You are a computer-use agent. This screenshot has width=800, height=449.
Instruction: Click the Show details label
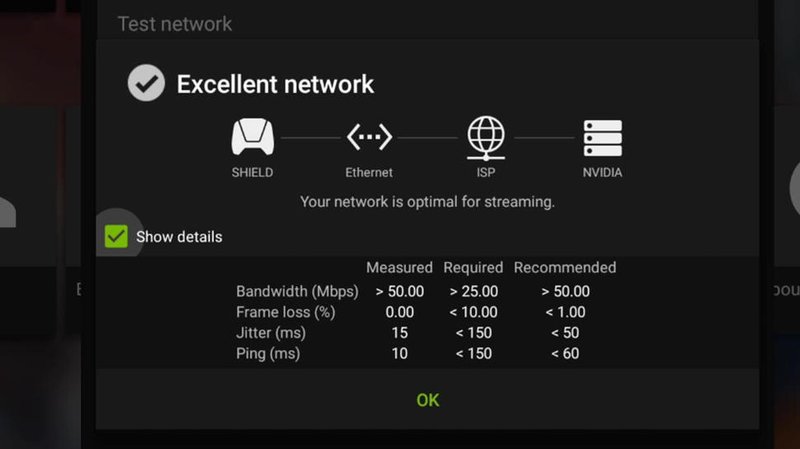(x=179, y=237)
